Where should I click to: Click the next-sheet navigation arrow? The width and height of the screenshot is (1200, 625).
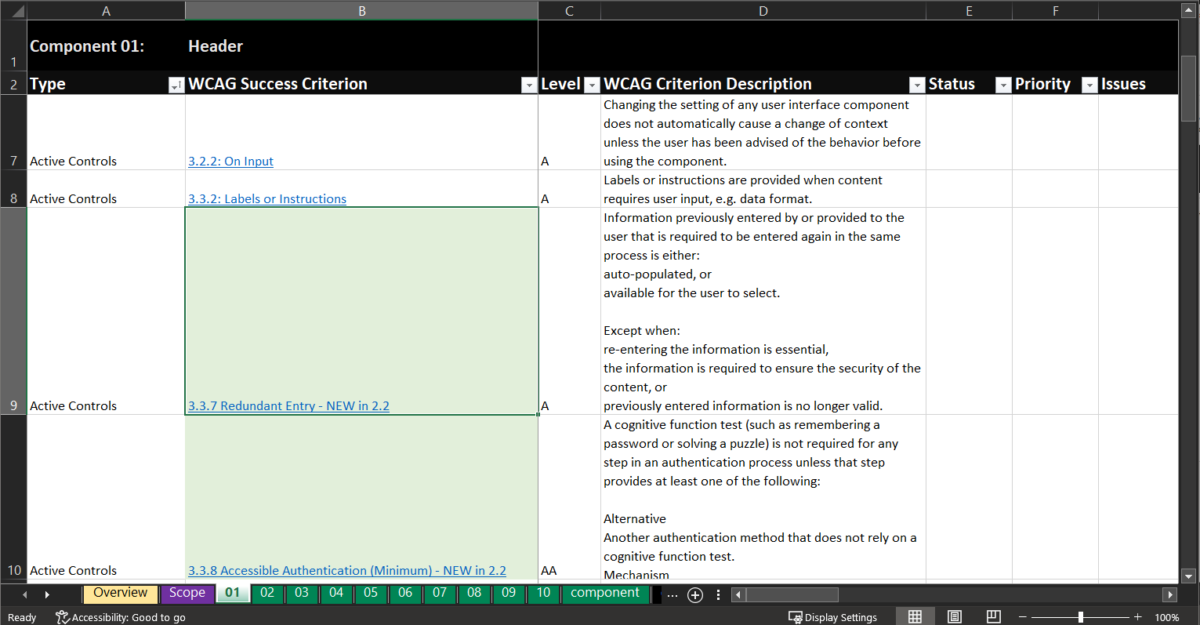tap(47, 593)
